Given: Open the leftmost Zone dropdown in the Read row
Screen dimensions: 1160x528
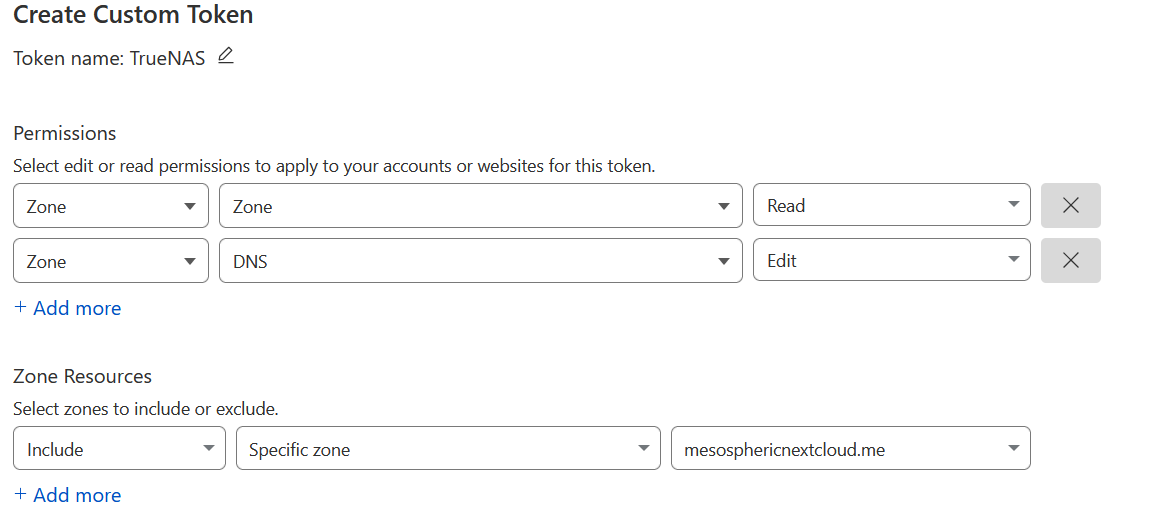Looking at the screenshot, I should (x=111, y=206).
